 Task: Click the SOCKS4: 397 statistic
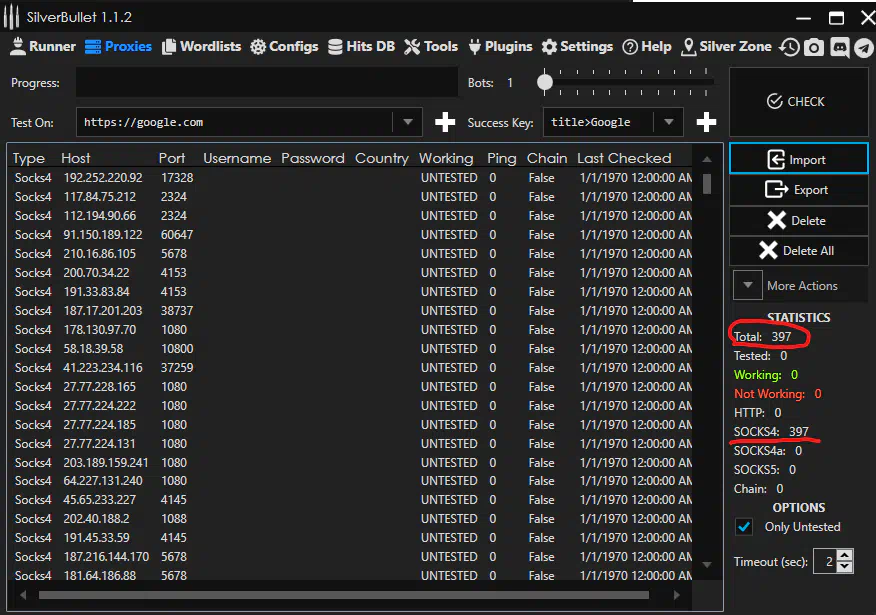point(771,431)
